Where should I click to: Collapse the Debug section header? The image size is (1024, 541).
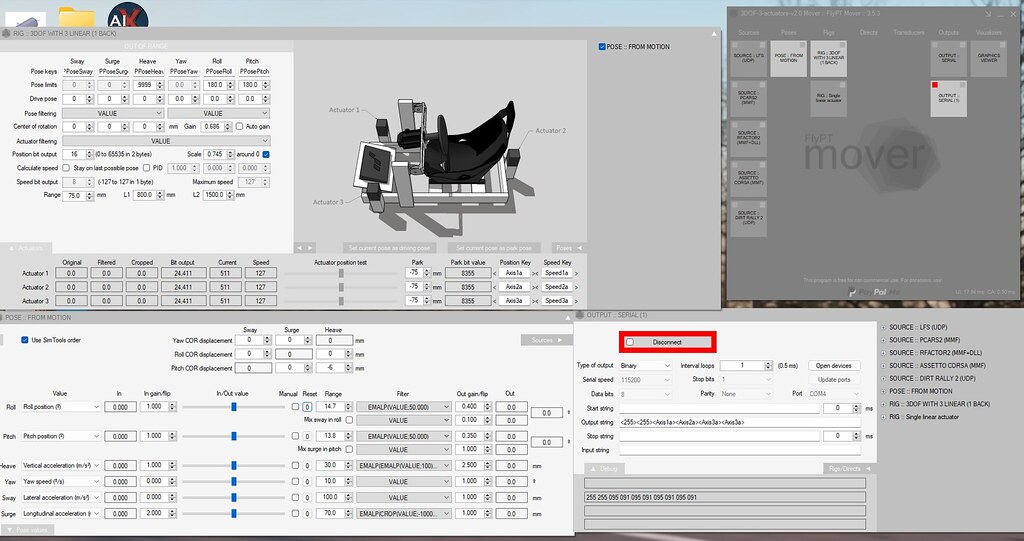point(604,468)
